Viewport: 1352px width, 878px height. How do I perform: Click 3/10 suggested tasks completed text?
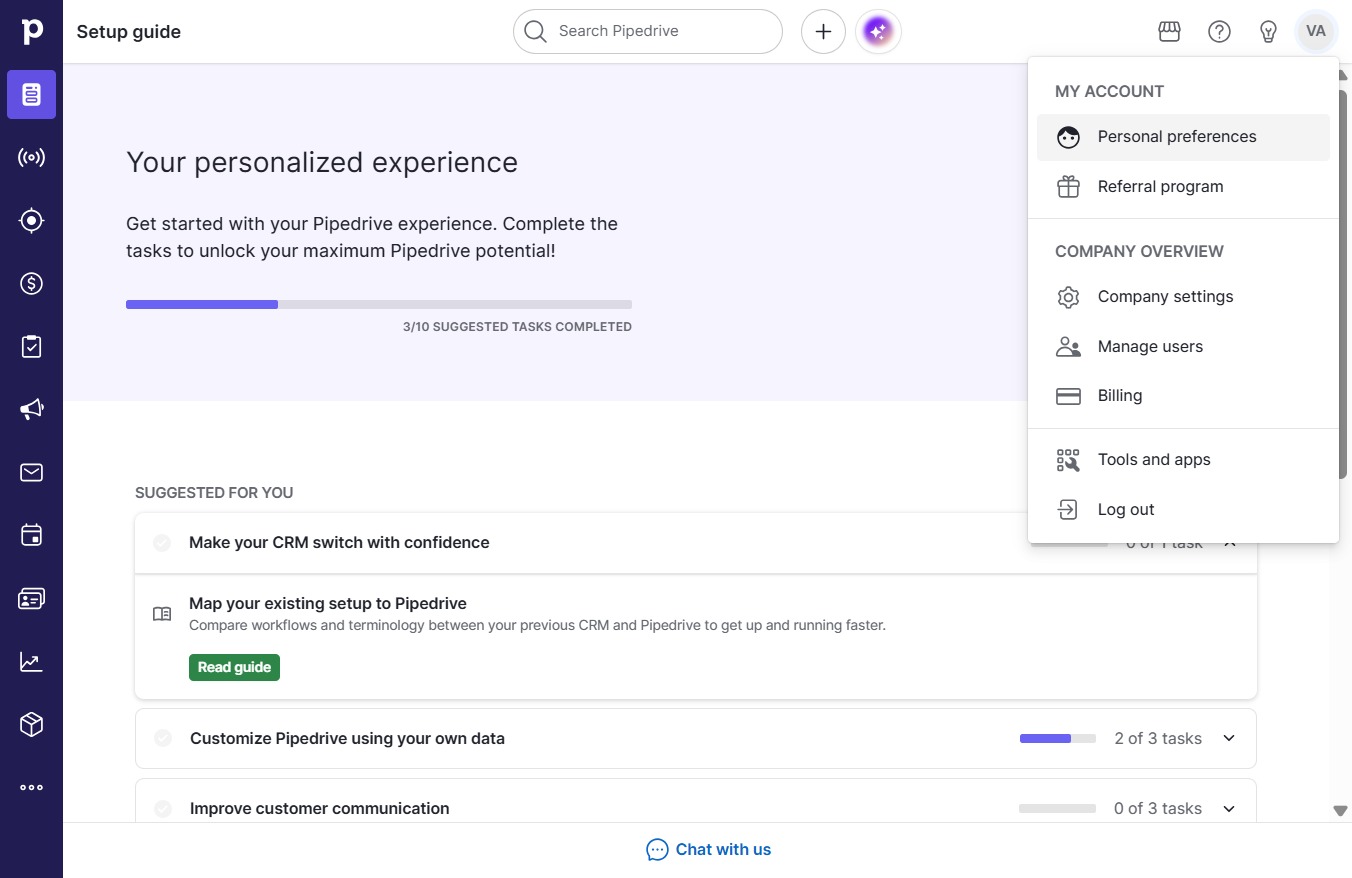517,327
